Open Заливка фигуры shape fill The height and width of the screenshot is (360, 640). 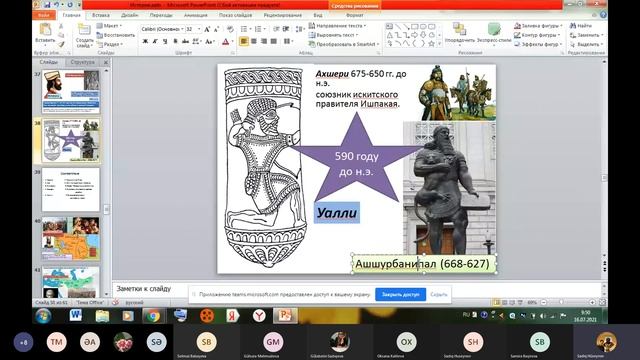(538, 26)
